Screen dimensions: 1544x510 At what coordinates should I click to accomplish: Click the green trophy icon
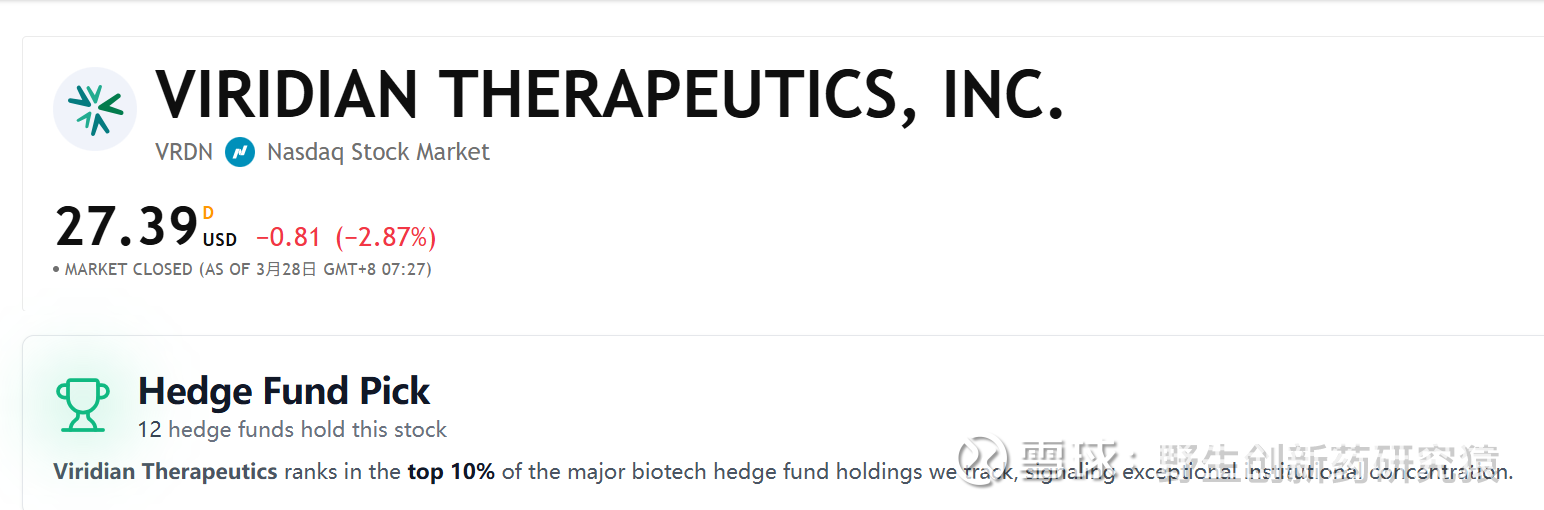pos(83,405)
